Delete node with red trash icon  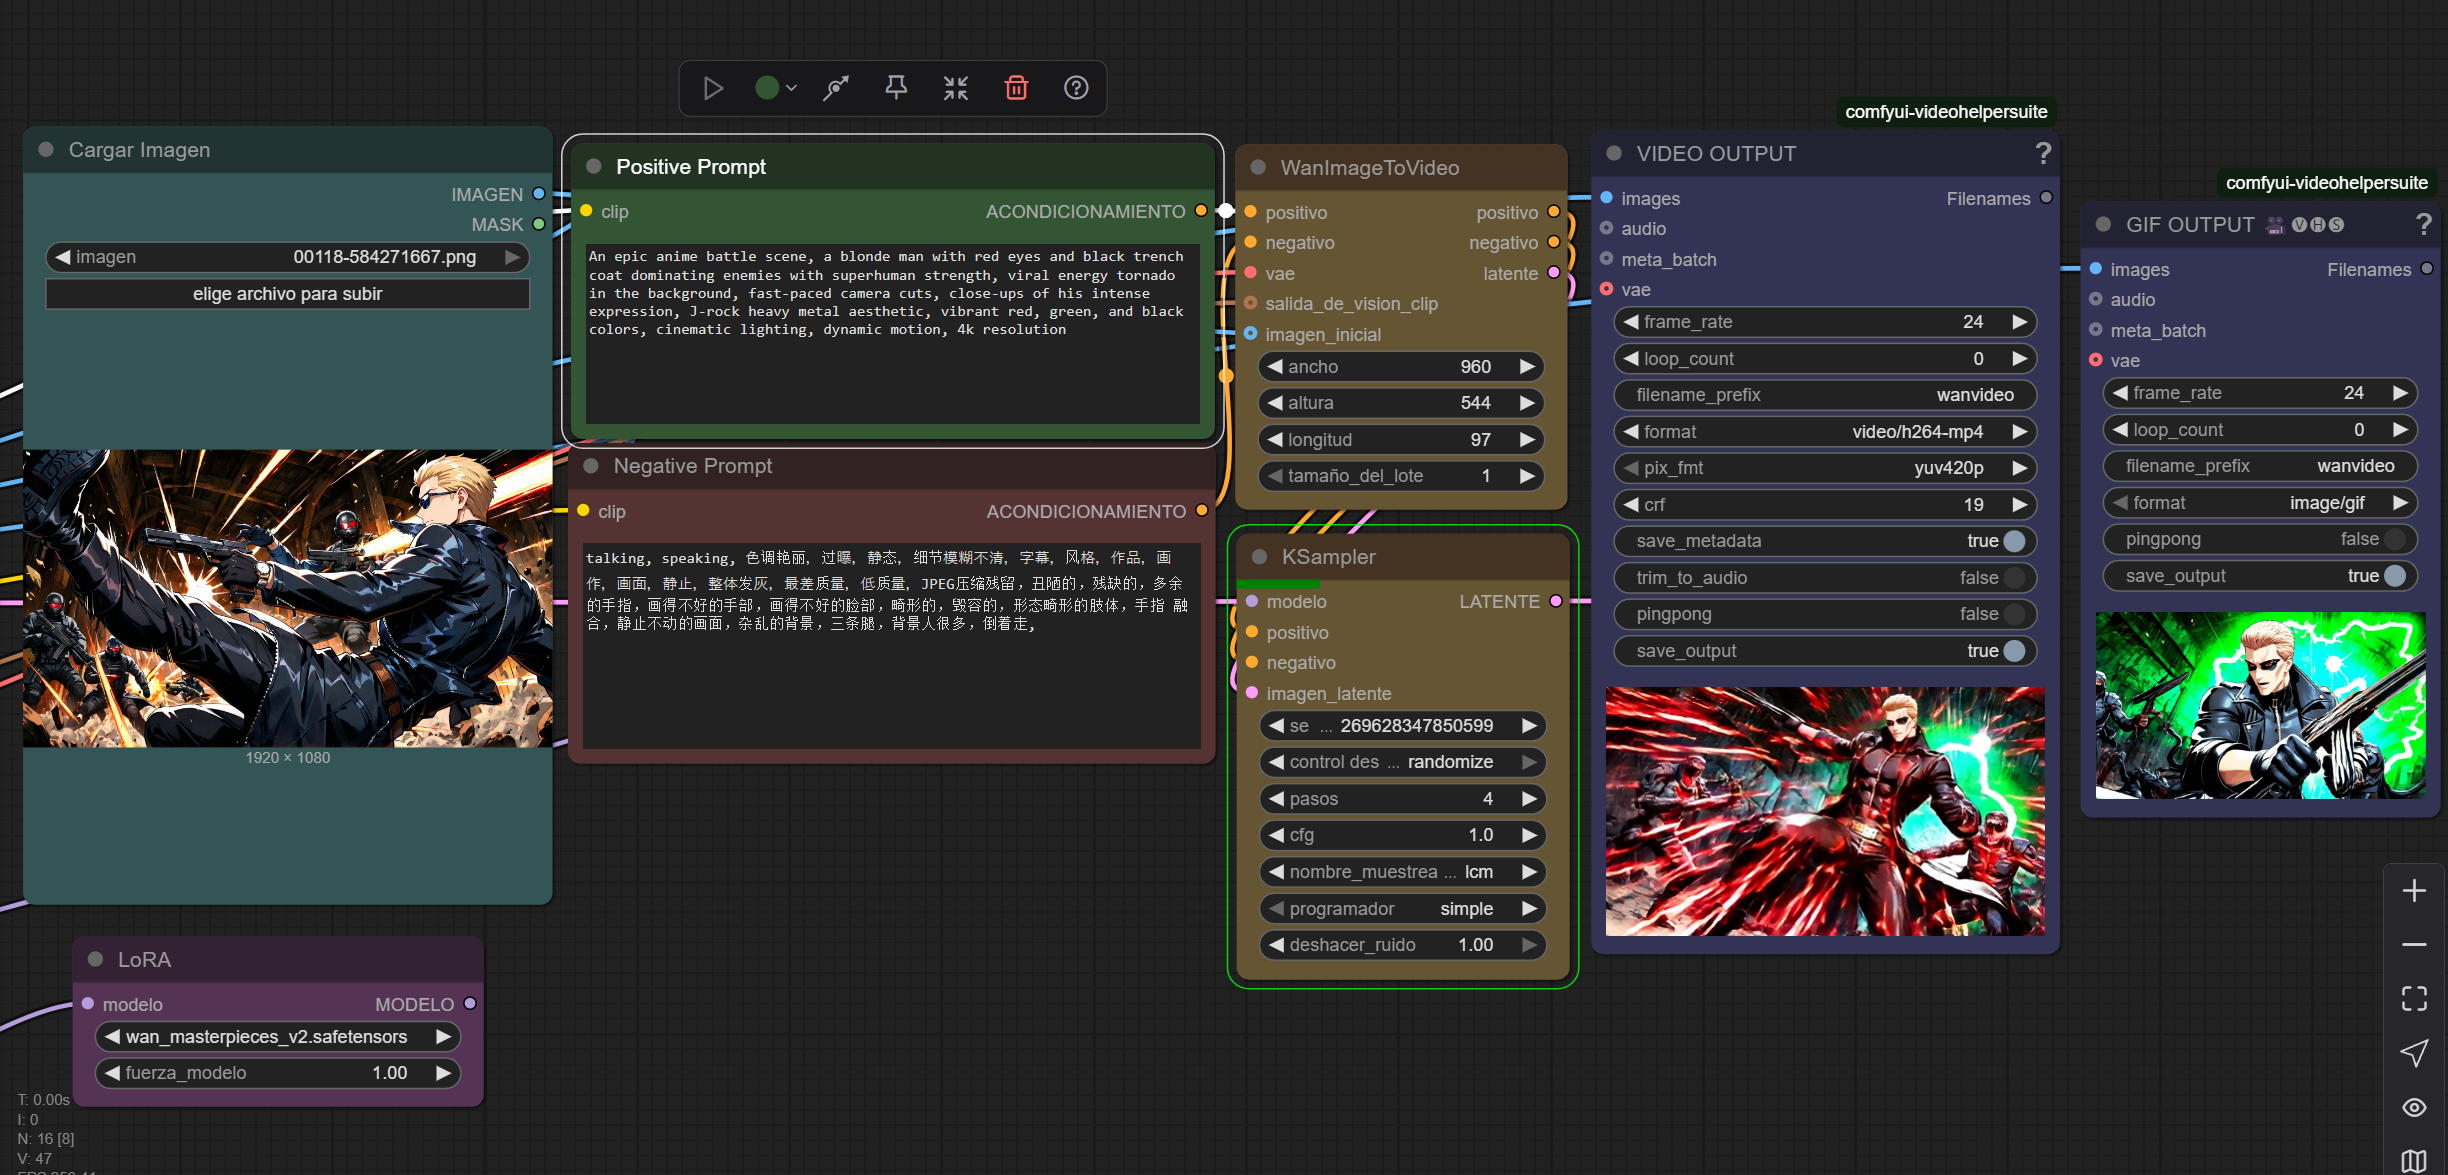click(1016, 88)
